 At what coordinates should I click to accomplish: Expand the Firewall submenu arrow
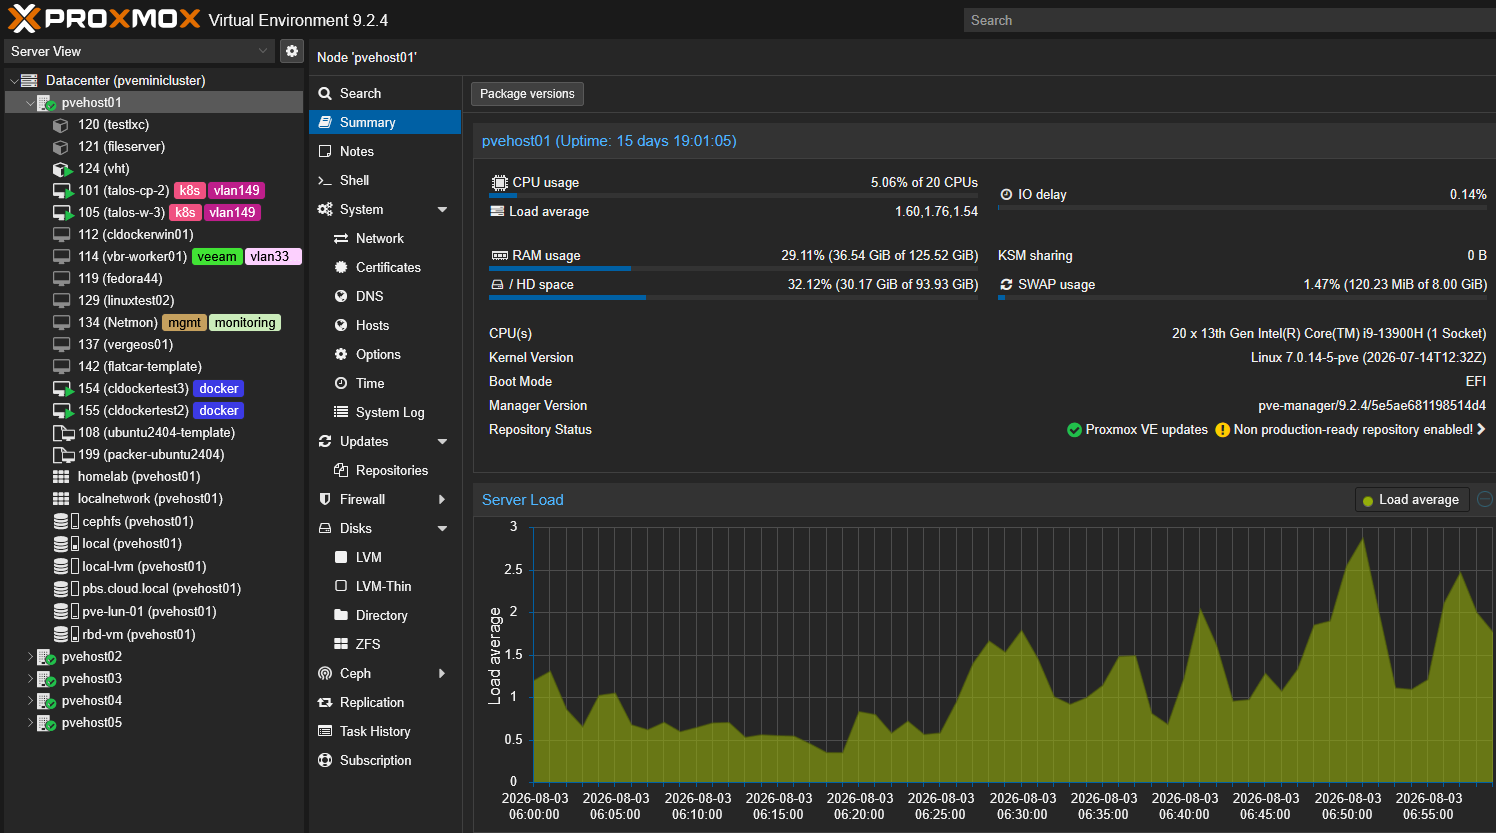tap(442, 499)
